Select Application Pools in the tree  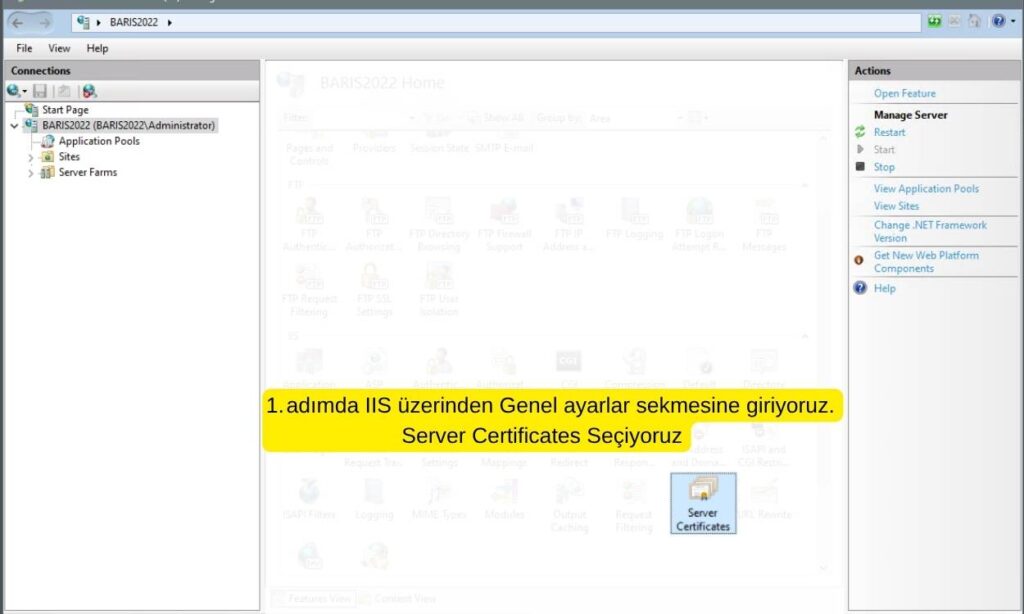[99, 141]
